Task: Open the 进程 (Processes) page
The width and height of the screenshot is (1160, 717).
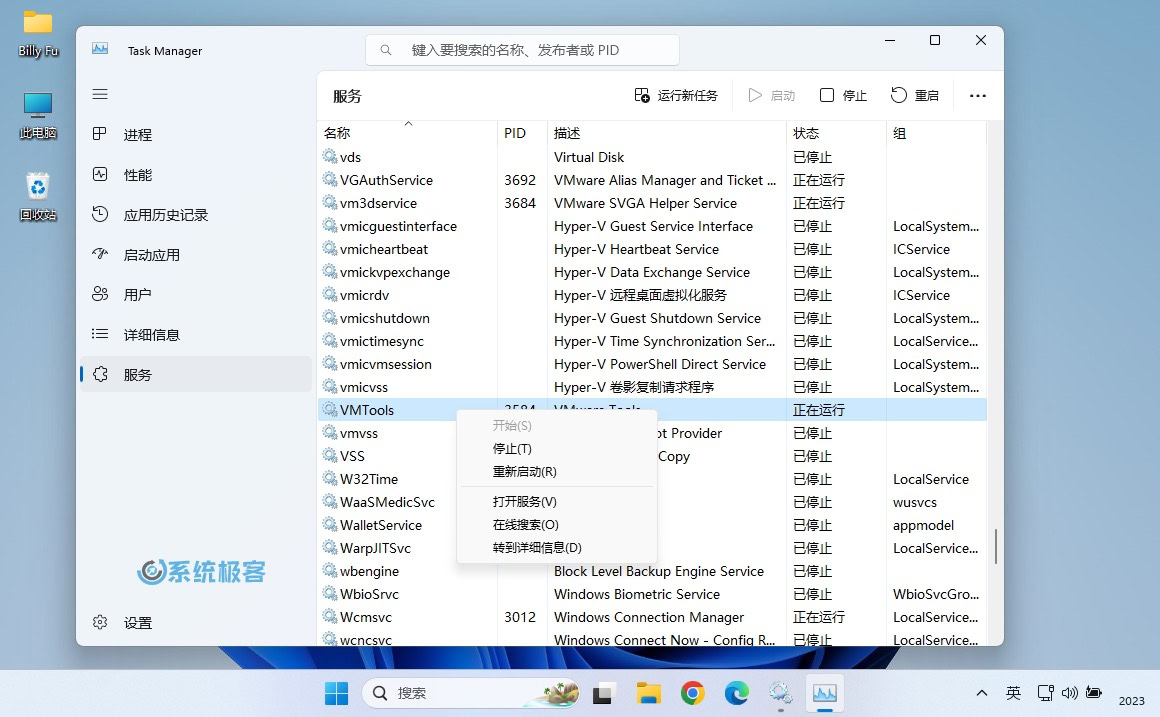Action: pyautogui.click(x=196, y=135)
